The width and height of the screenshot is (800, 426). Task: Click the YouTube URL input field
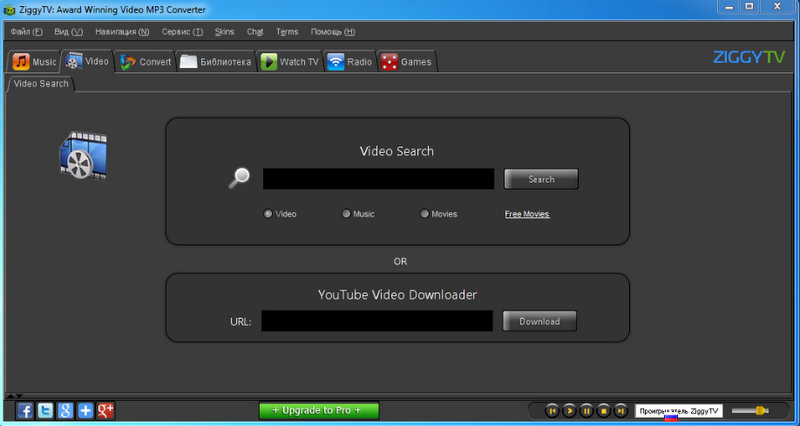click(377, 321)
